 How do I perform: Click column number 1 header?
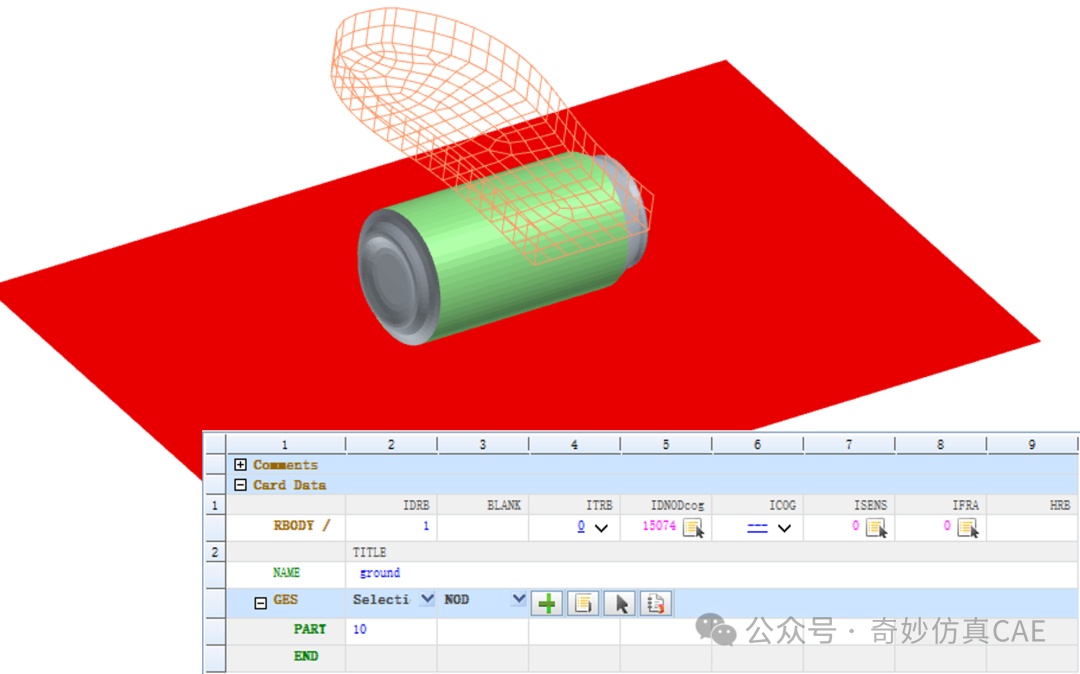284,445
